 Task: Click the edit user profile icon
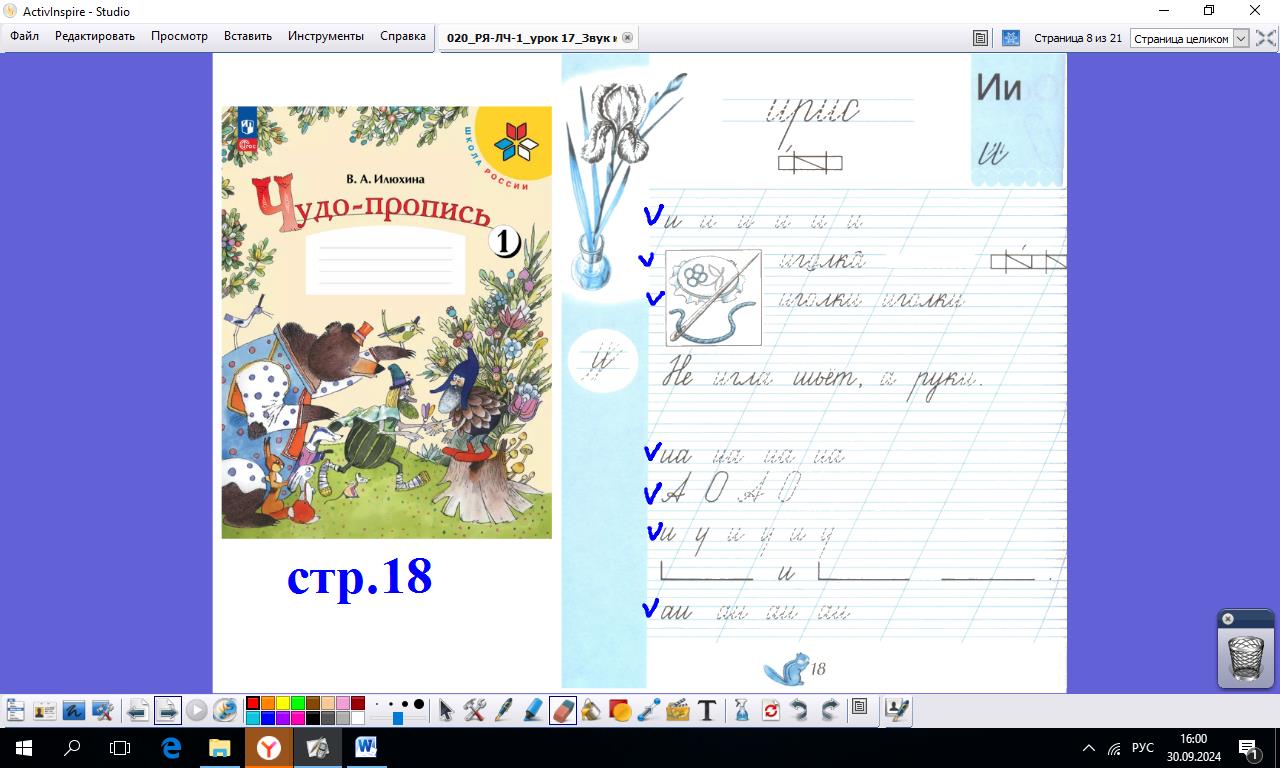897,711
